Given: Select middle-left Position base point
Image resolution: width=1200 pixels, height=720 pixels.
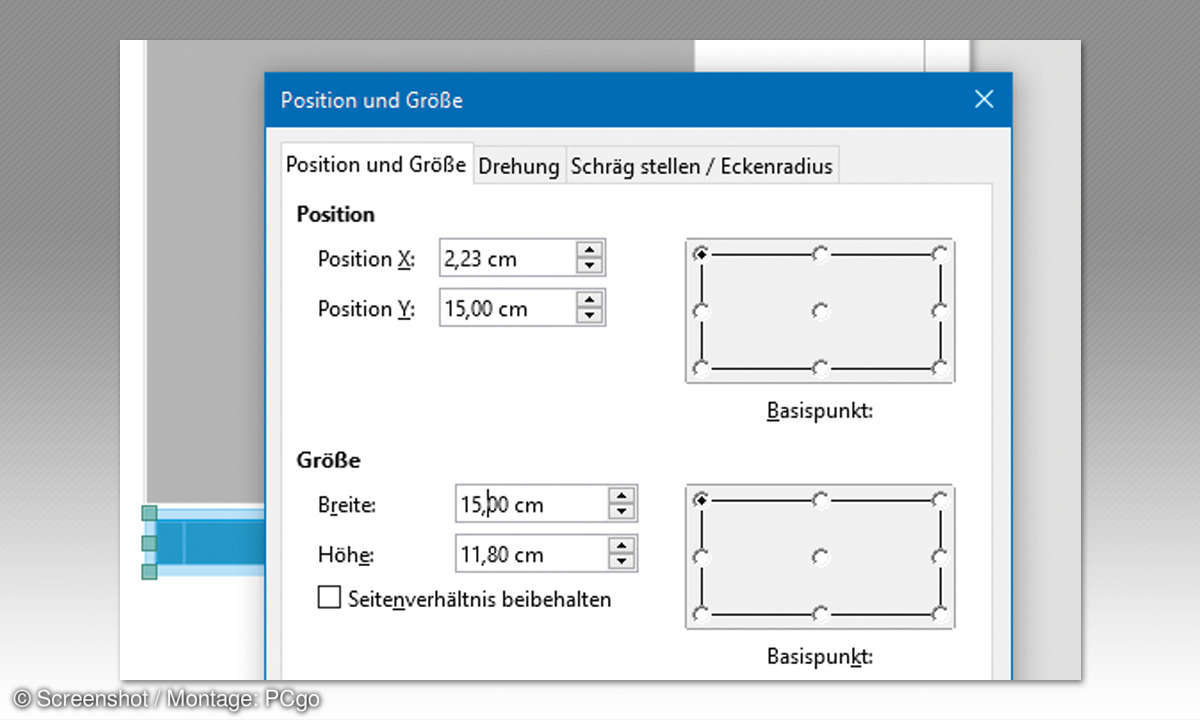Looking at the screenshot, I should click(x=701, y=311).
